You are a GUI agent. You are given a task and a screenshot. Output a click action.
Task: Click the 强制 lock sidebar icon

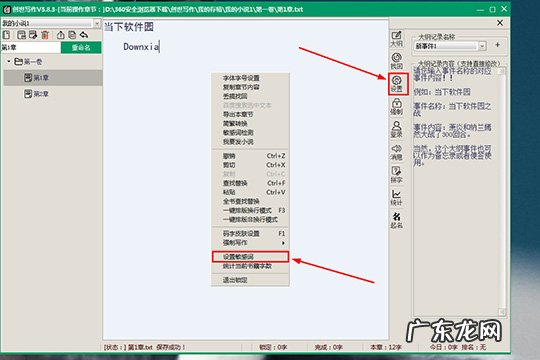tap(396, 107)
